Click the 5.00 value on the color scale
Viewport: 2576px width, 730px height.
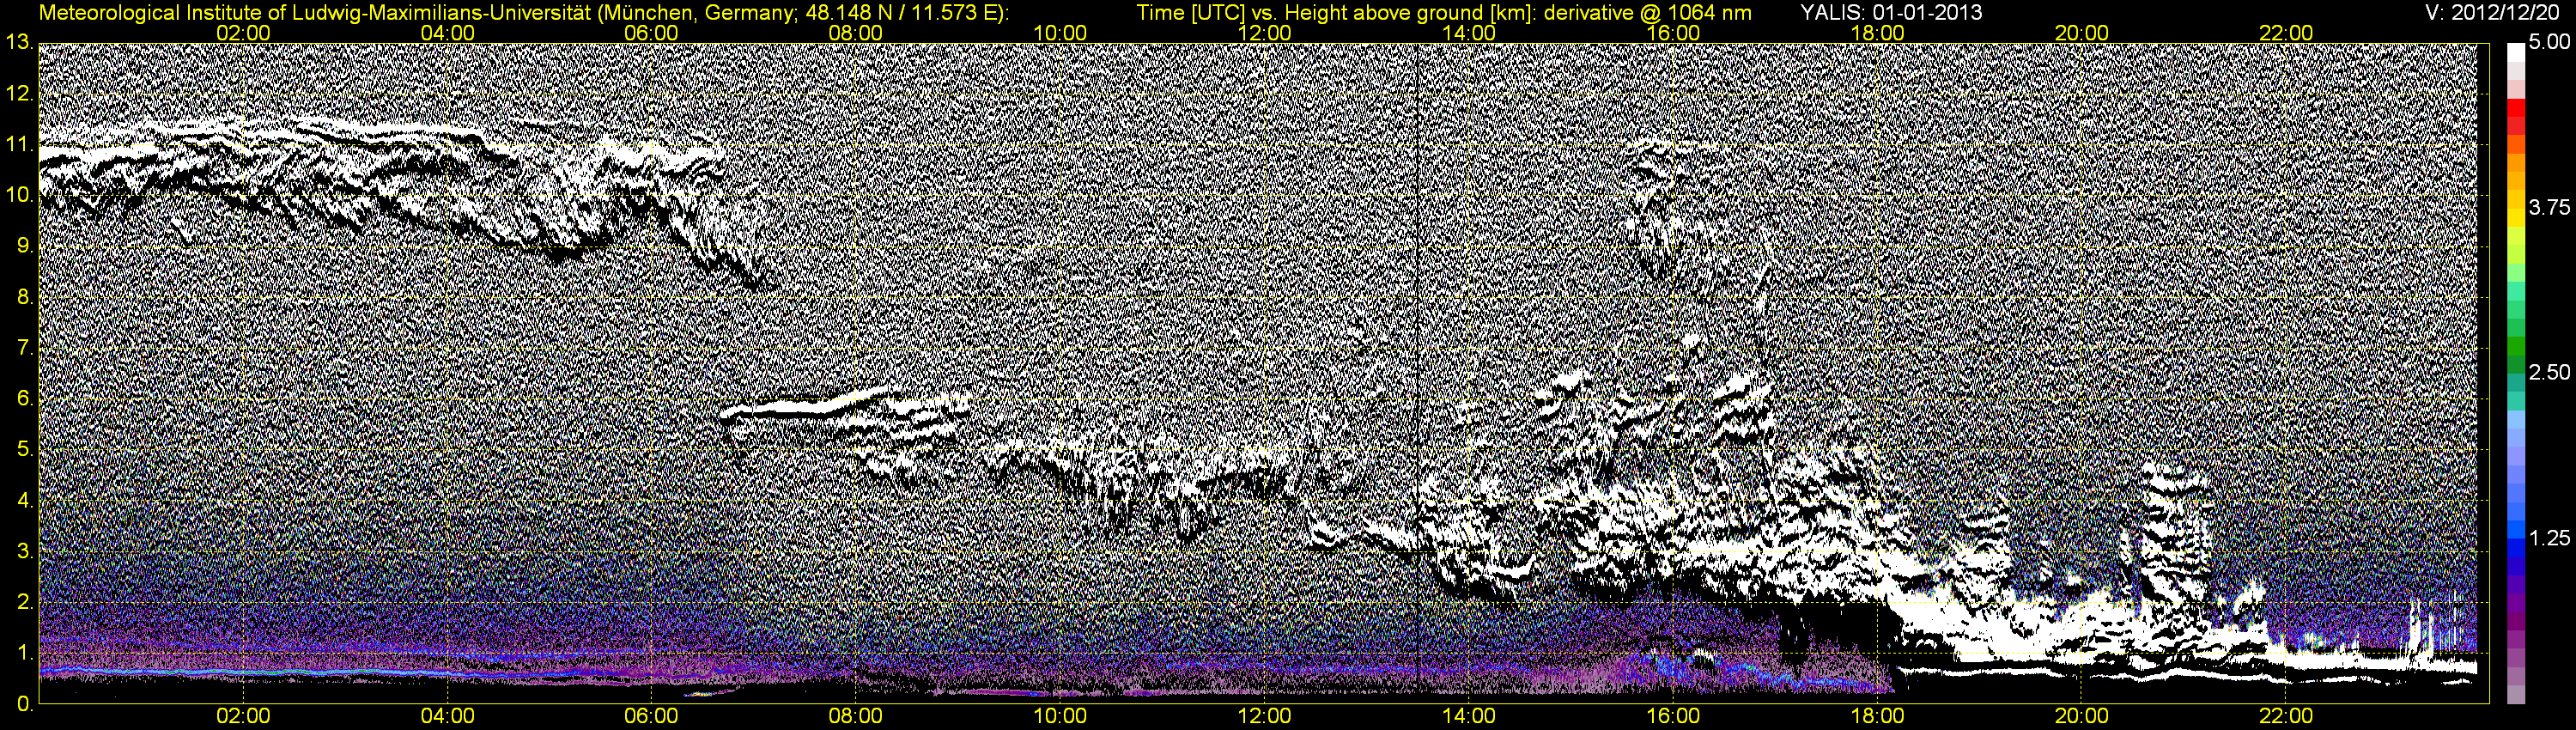coord(2549,43)
